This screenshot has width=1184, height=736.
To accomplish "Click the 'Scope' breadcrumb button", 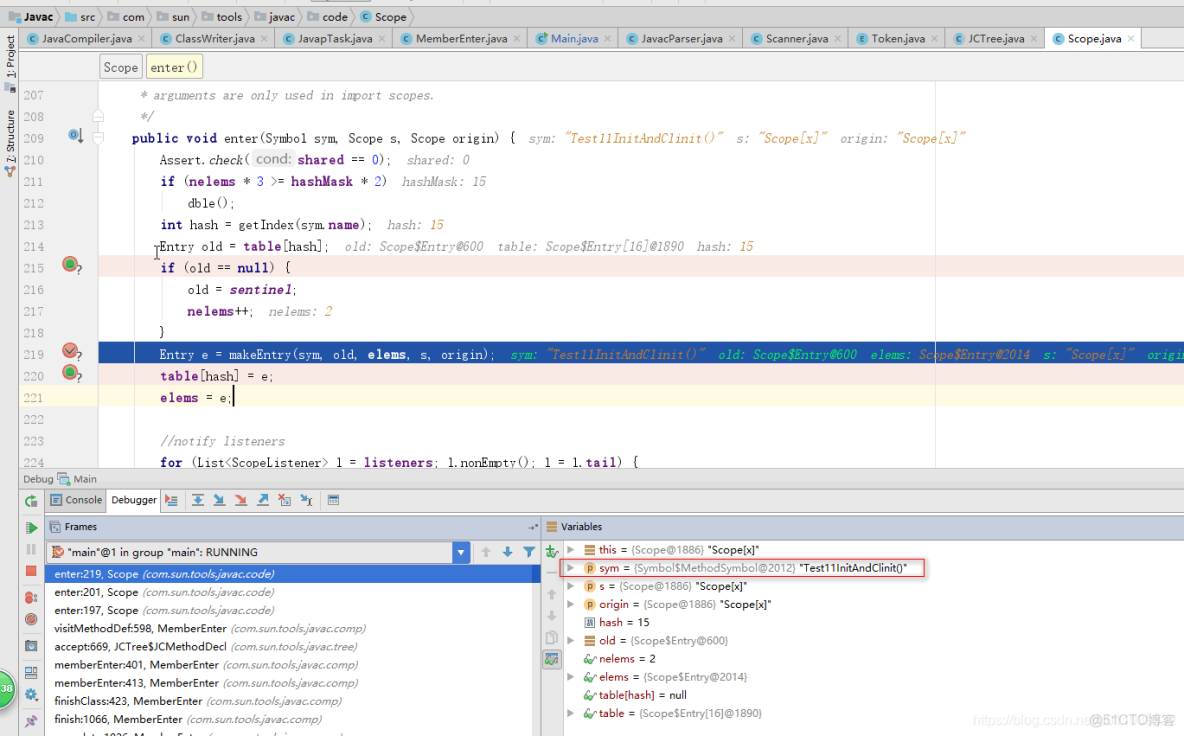I will coord(120,67).
